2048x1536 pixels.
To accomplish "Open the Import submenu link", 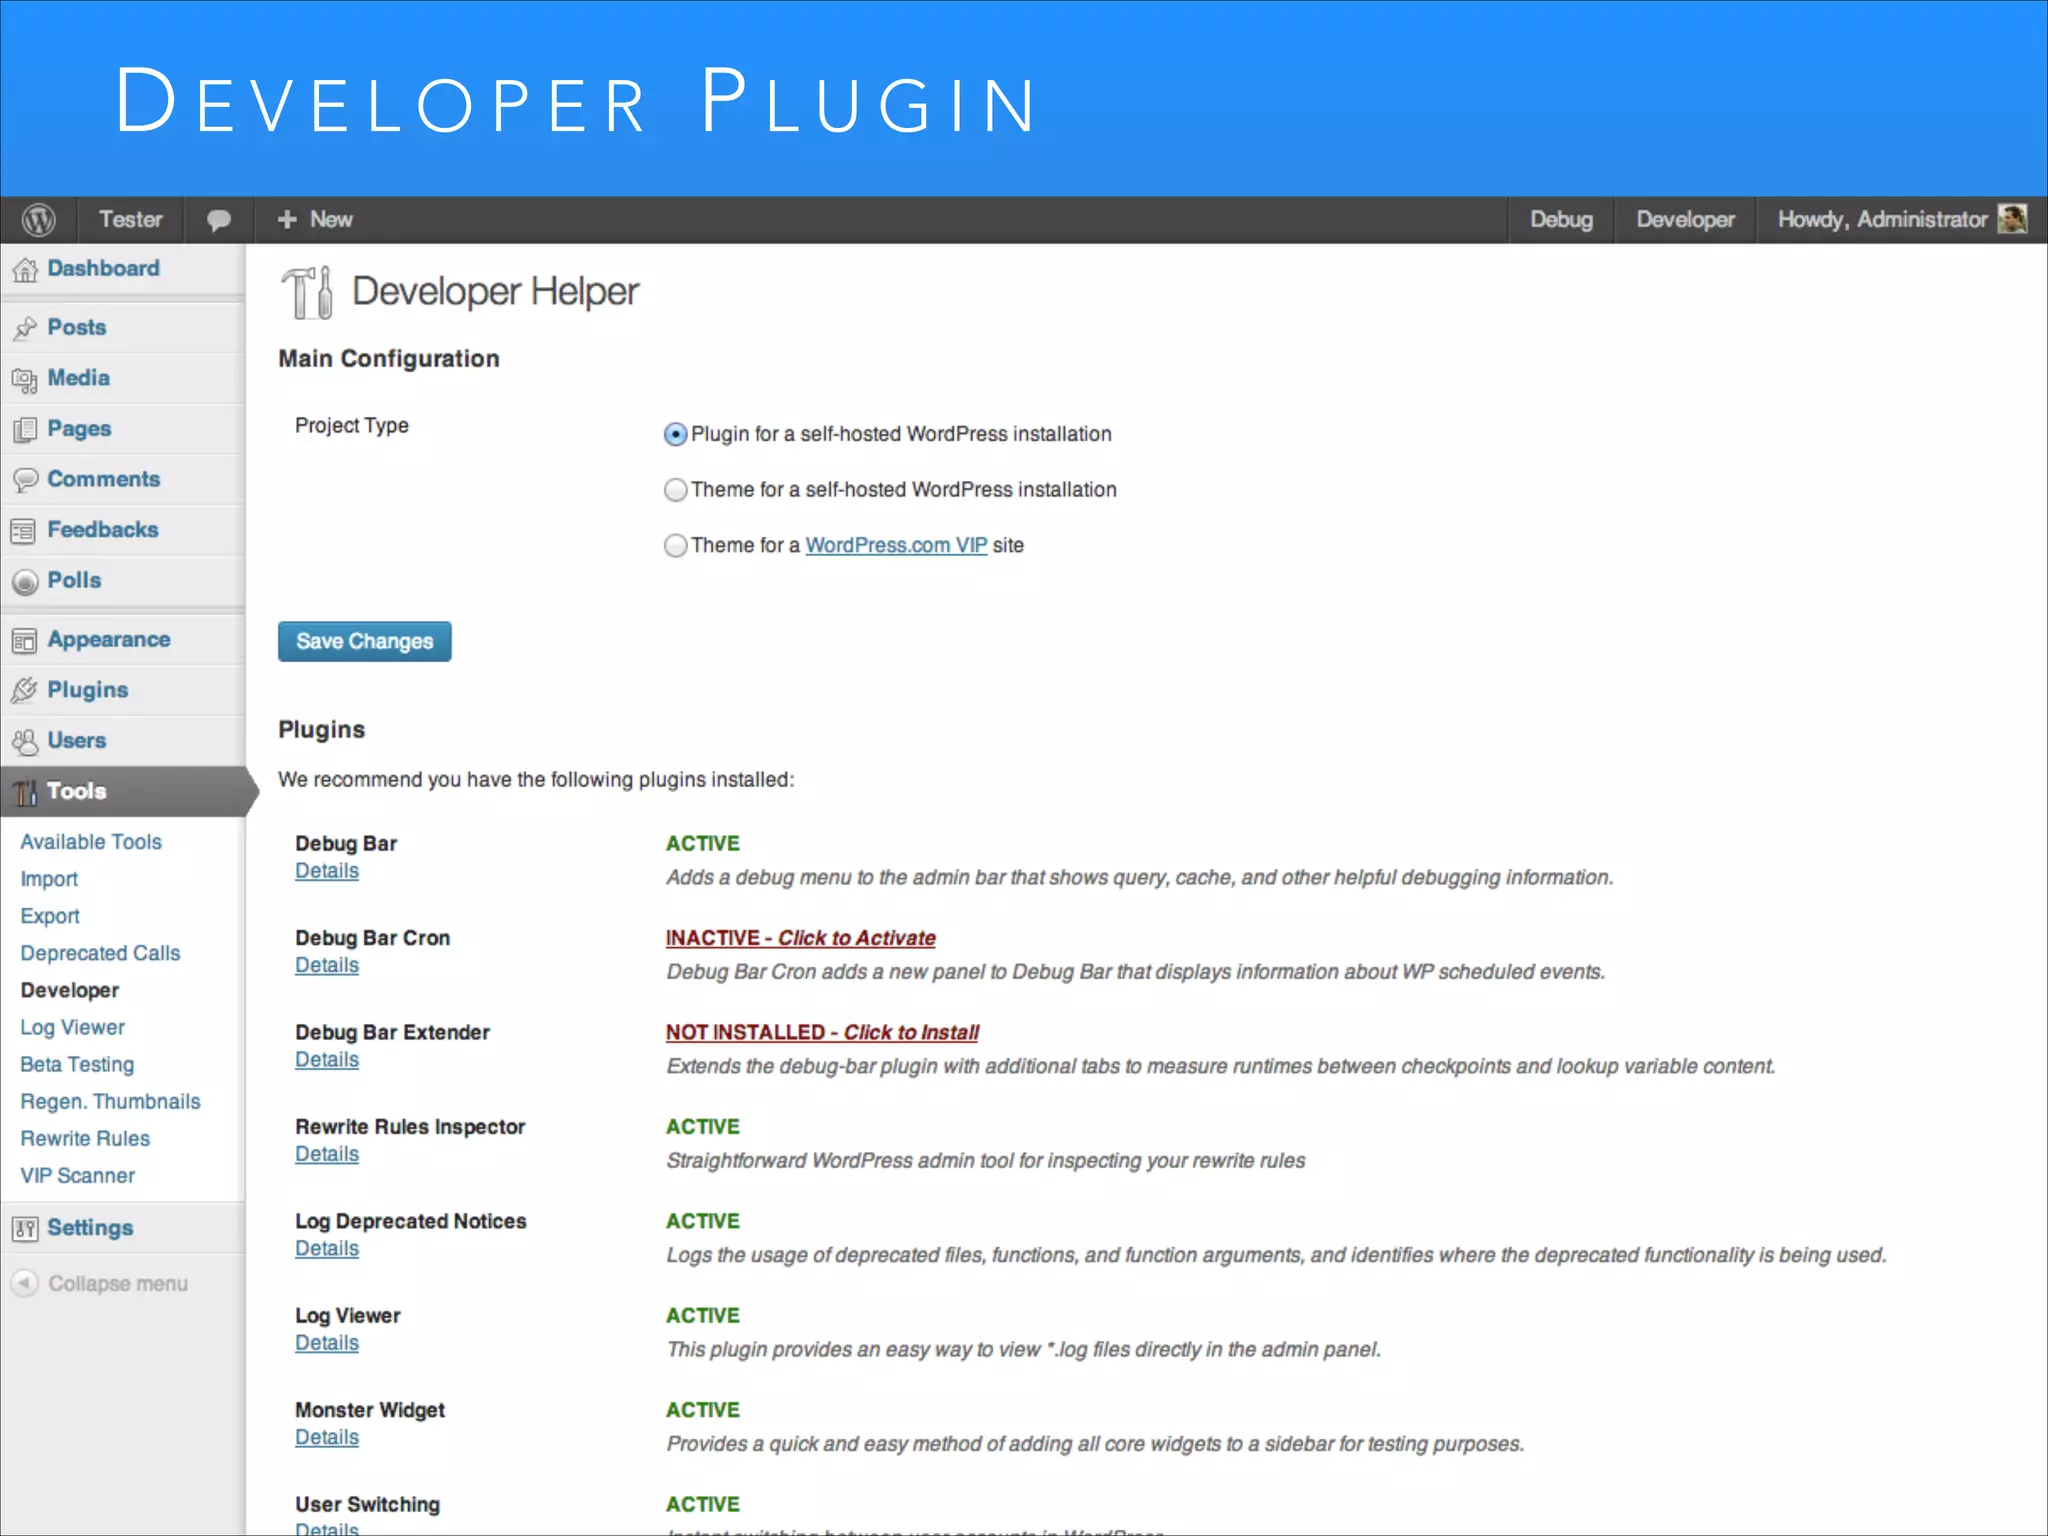I will [49, 879].
